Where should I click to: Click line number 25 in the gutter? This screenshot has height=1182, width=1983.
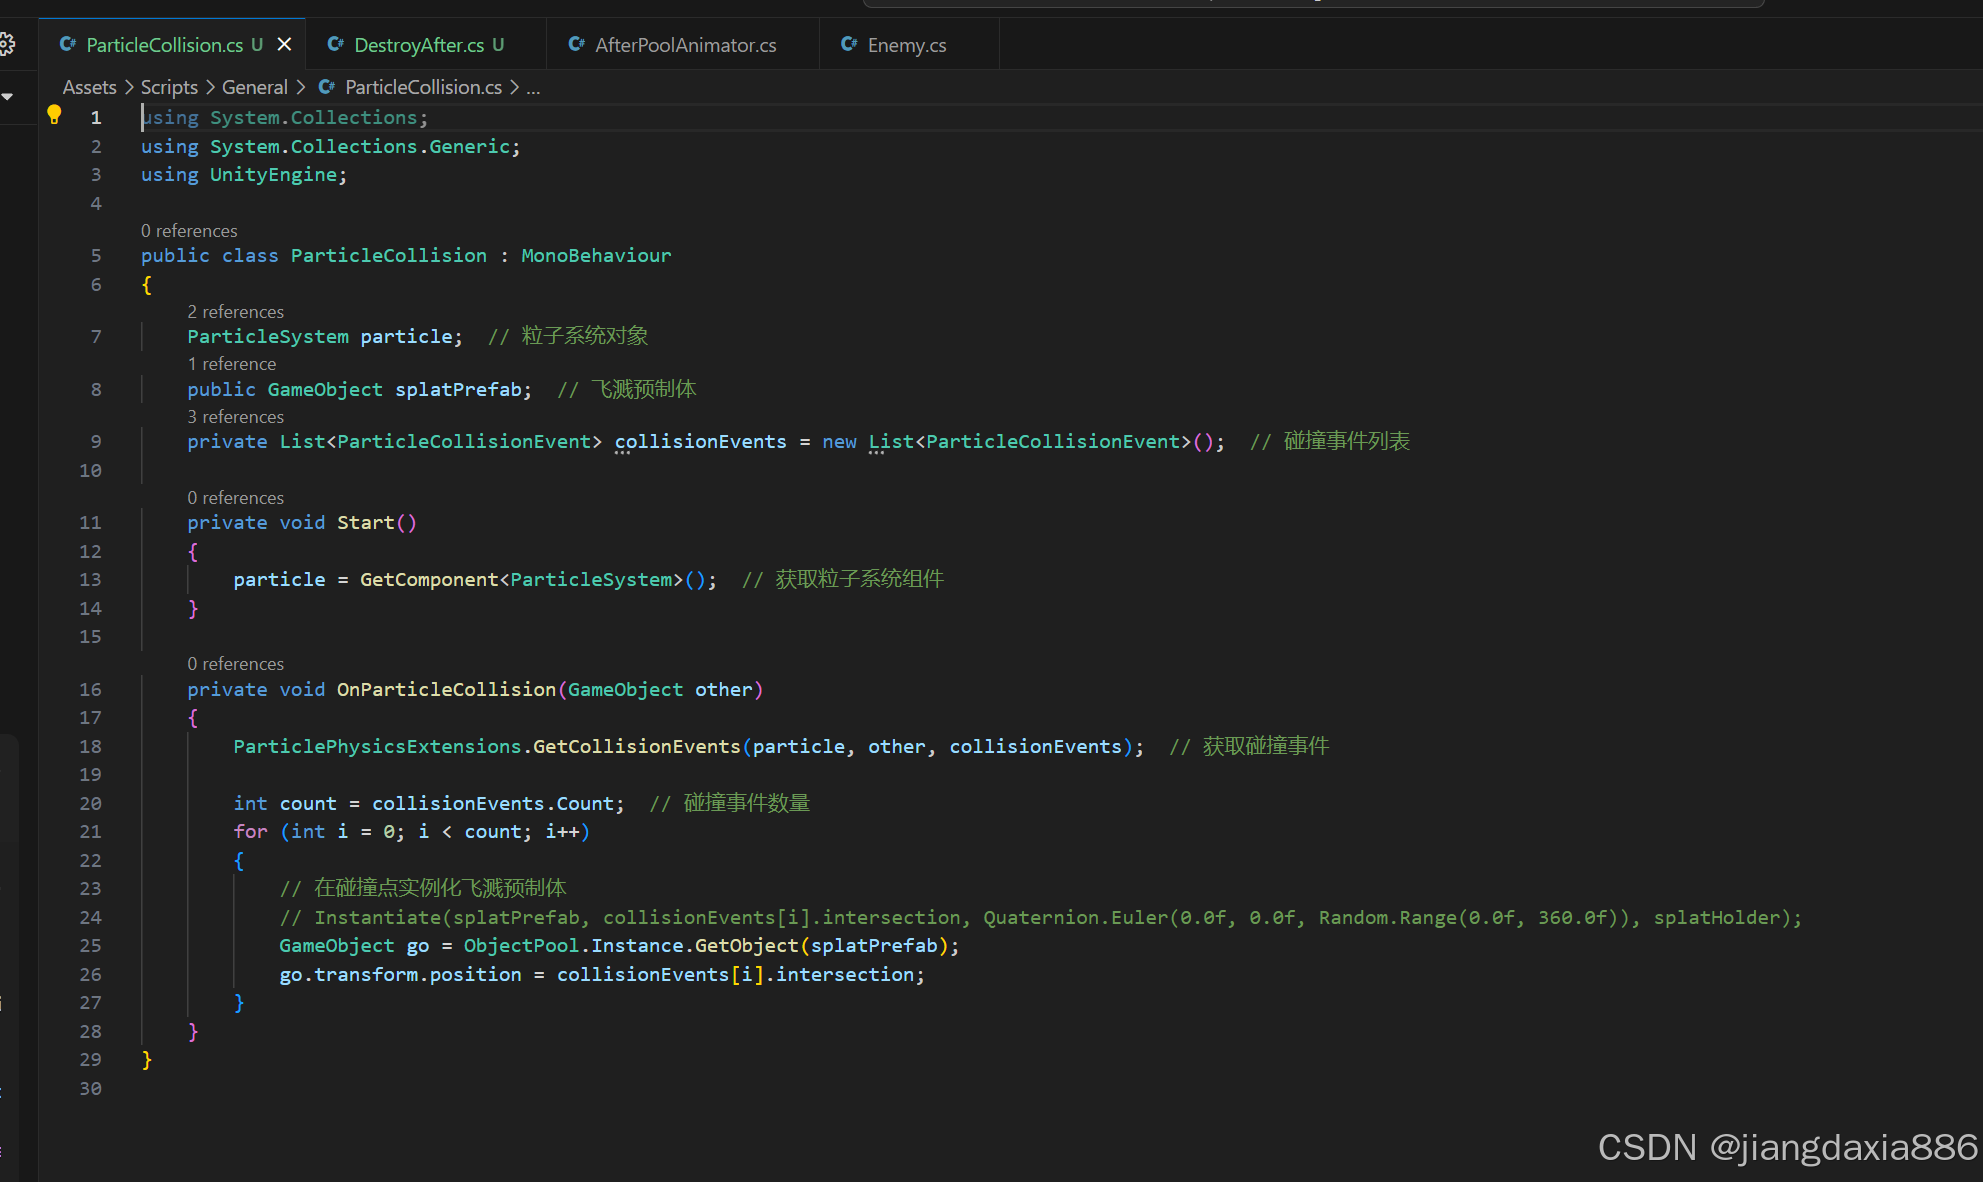click(90, 945)
